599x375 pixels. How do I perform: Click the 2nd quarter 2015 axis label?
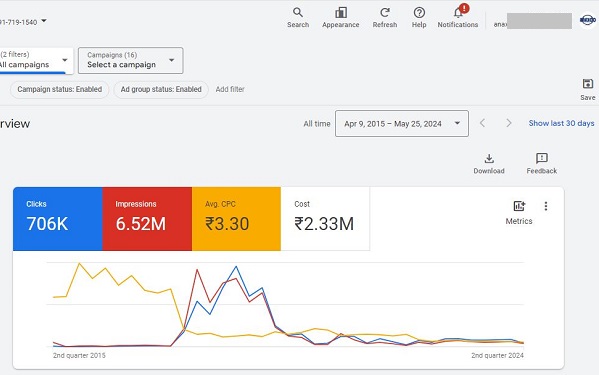tap(79, 356)
